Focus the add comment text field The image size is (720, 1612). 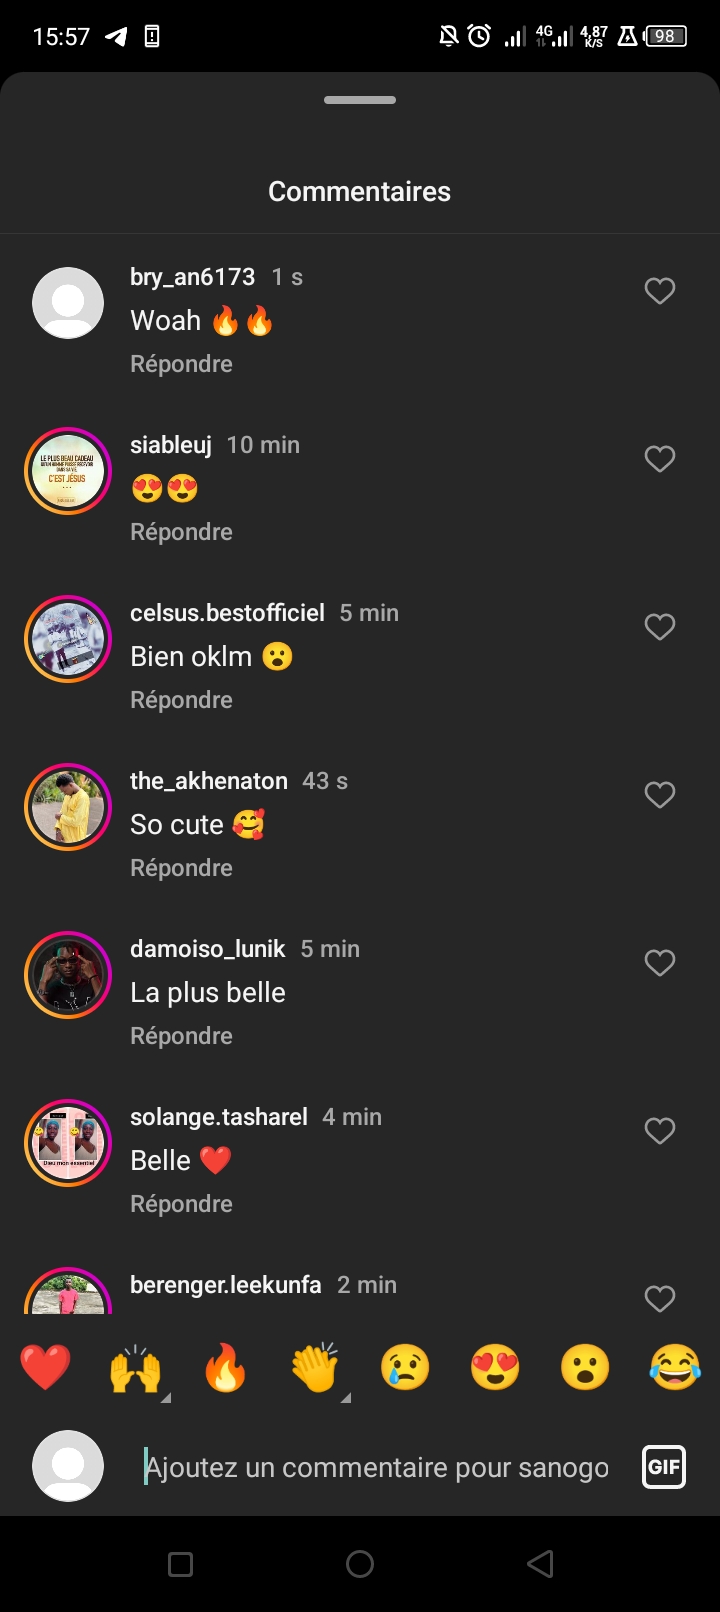[x=376, y=1467]
